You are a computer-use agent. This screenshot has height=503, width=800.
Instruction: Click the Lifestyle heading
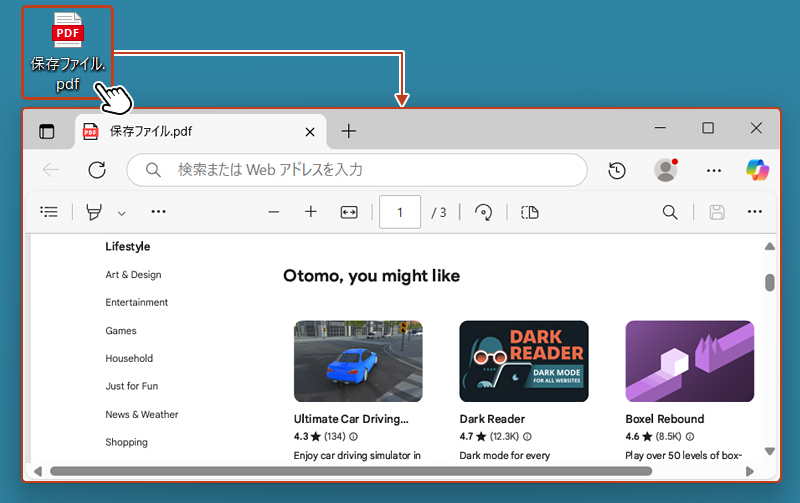[x=128, y=246]
